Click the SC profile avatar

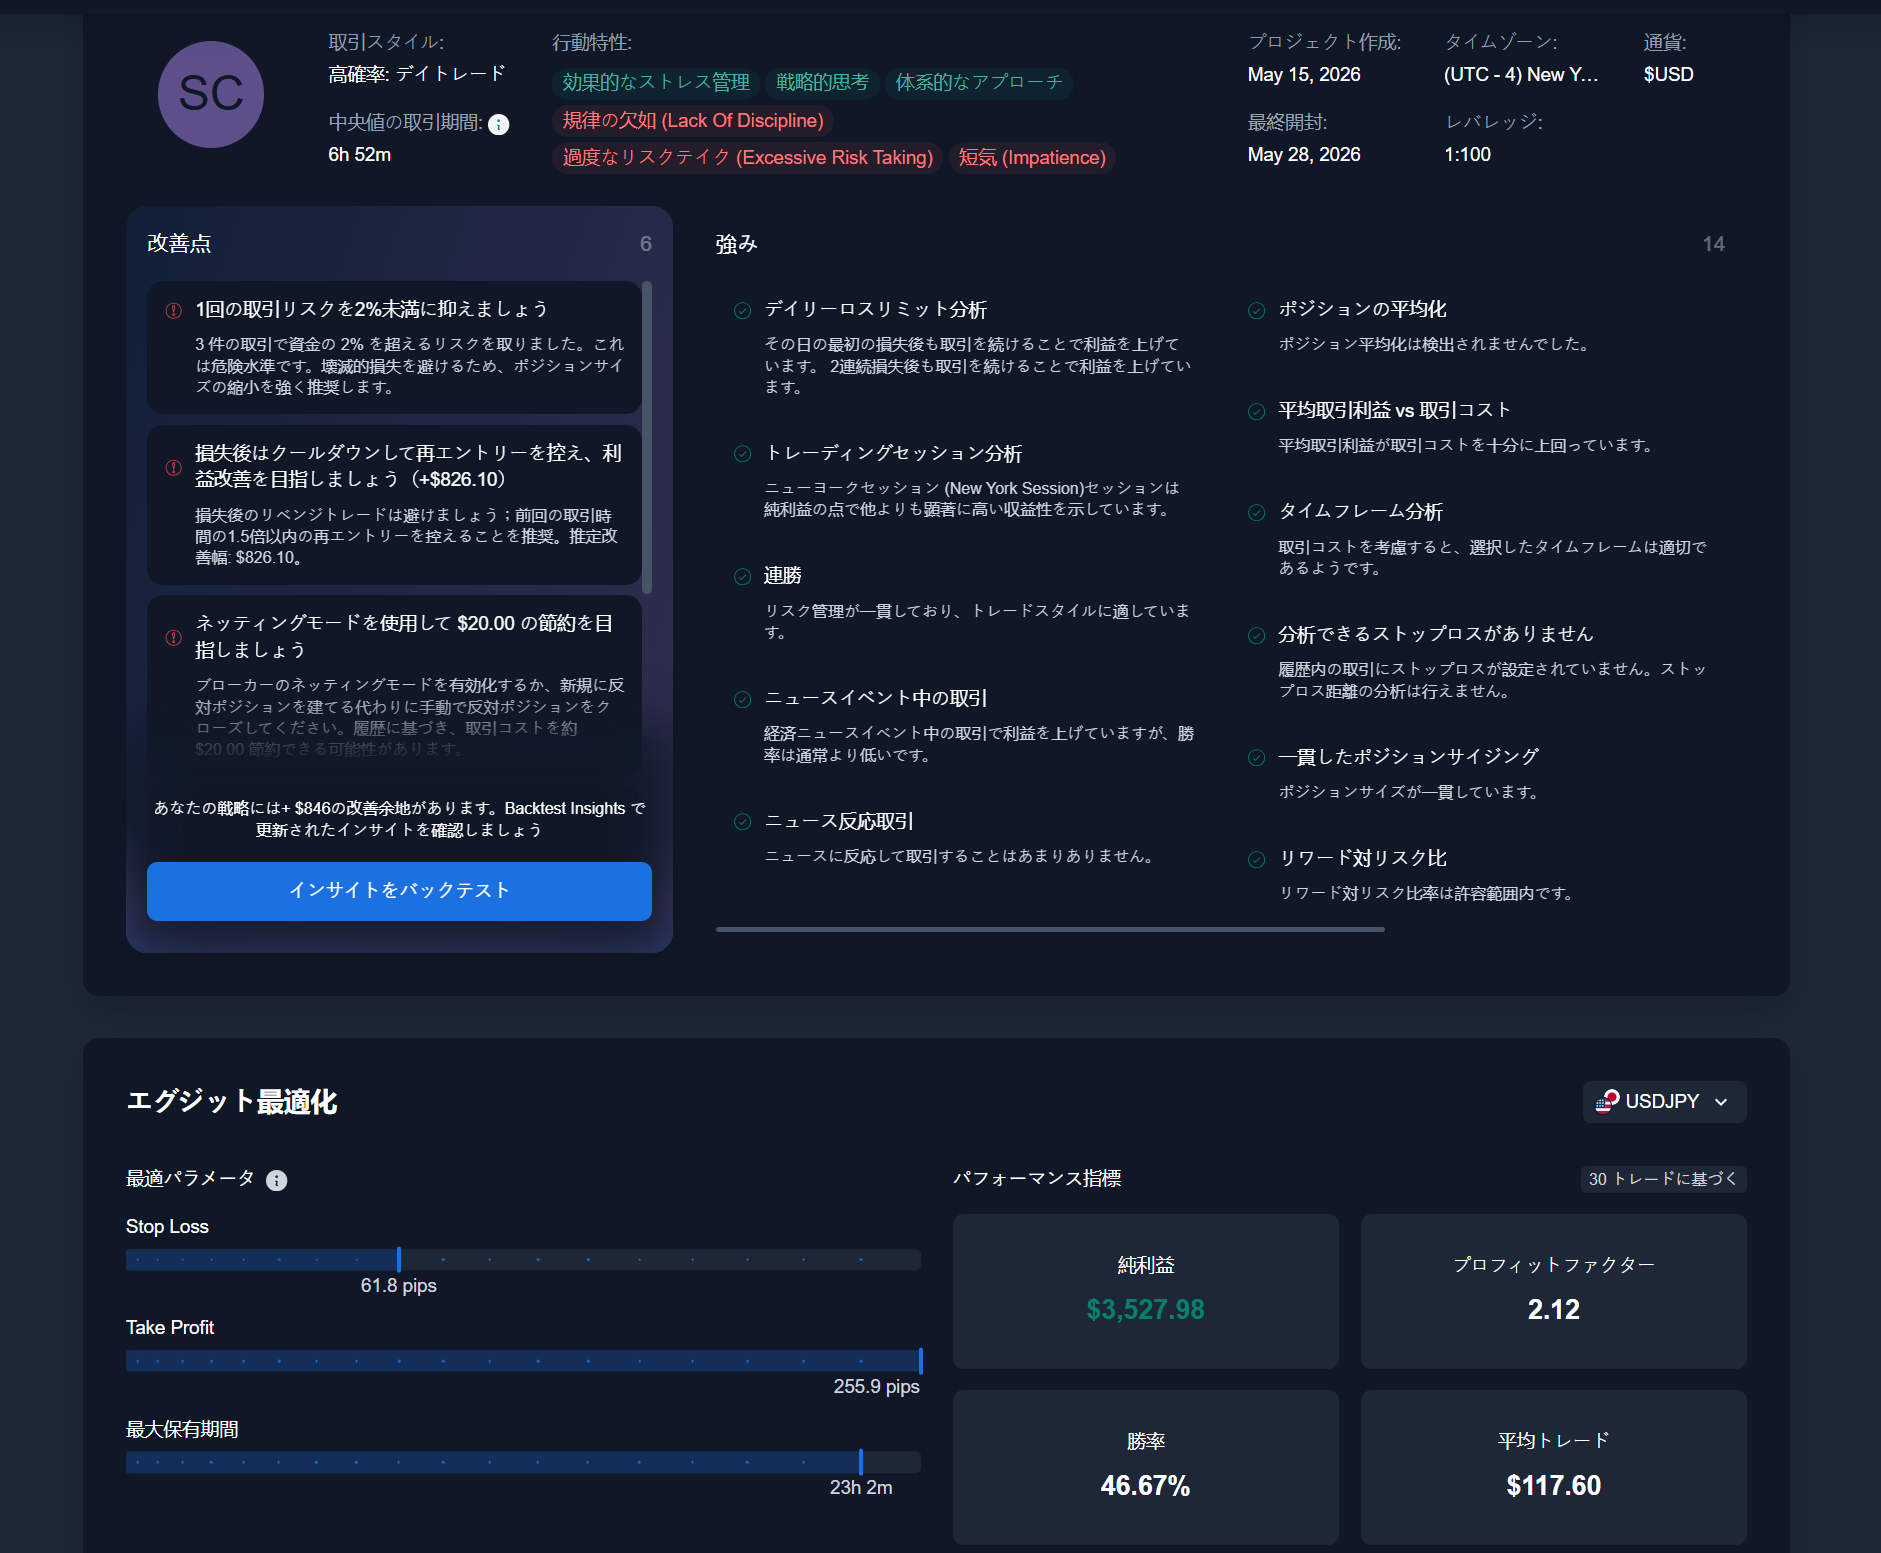(x=211, y=94)
